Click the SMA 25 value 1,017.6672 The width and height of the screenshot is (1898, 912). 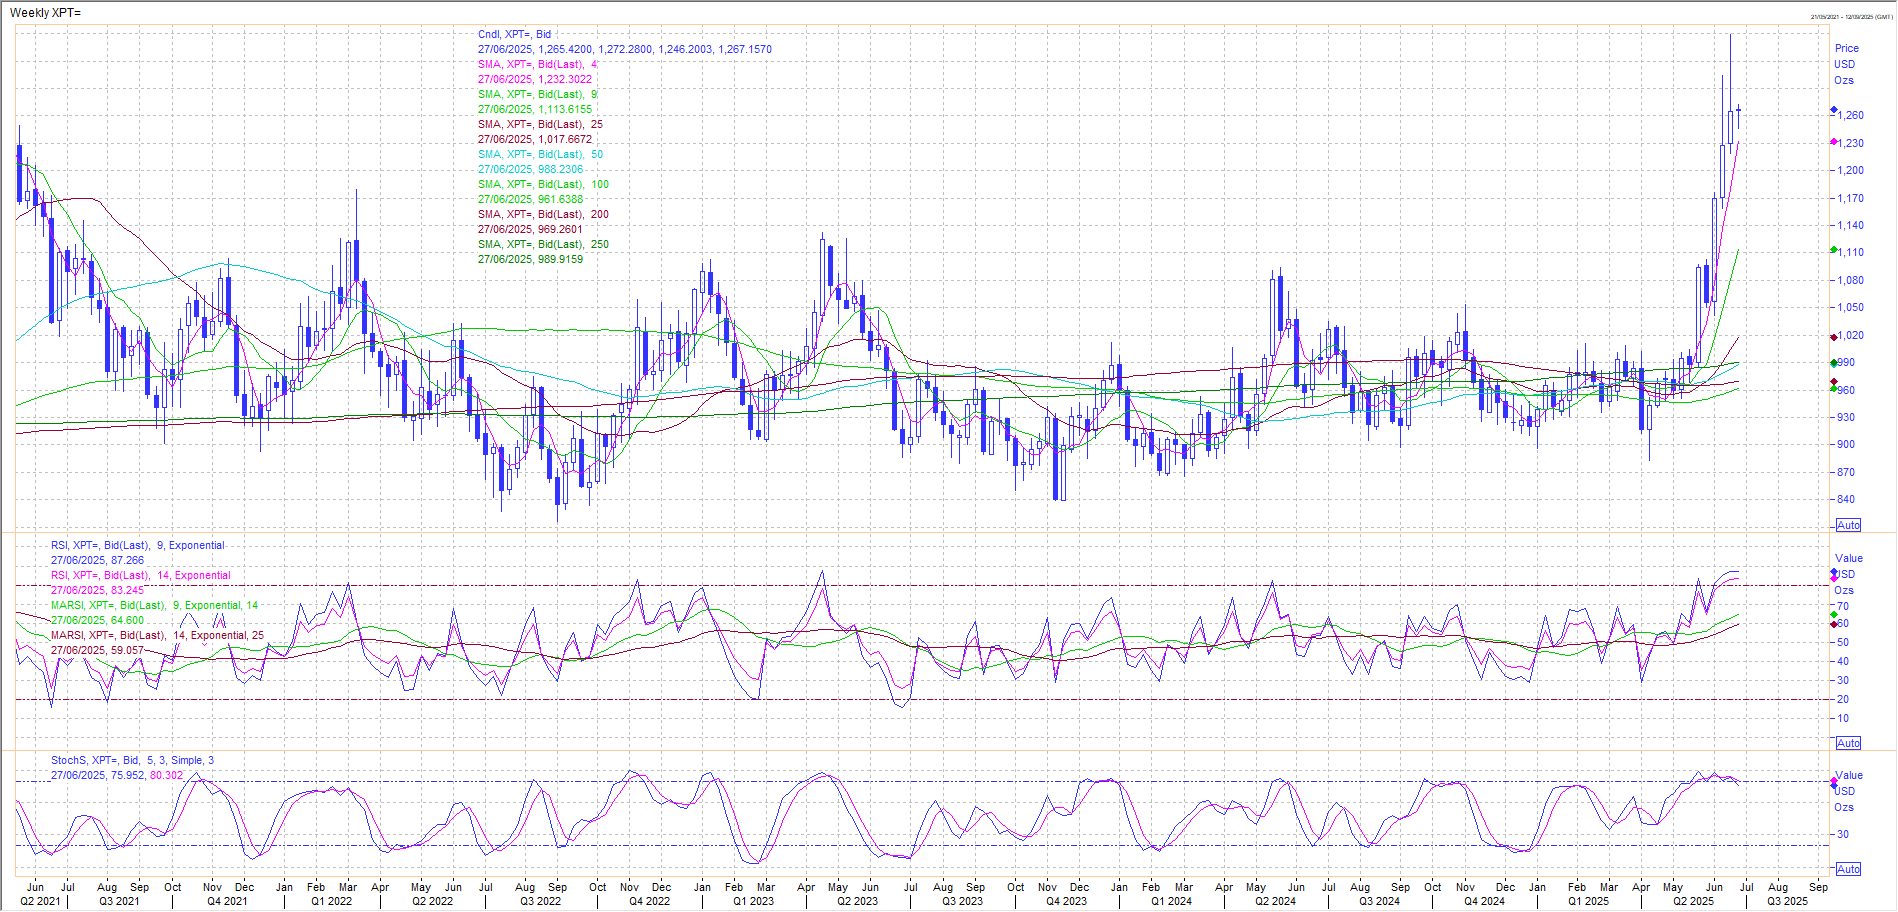click(565, 139)
